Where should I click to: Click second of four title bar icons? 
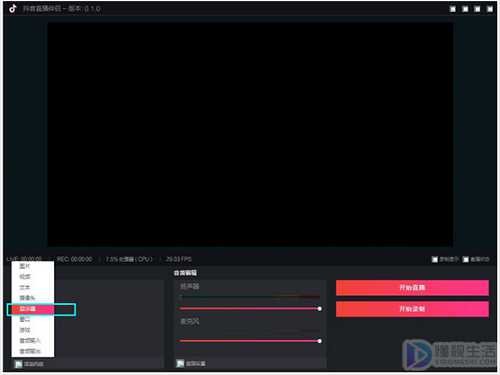(x=465, y=9)
